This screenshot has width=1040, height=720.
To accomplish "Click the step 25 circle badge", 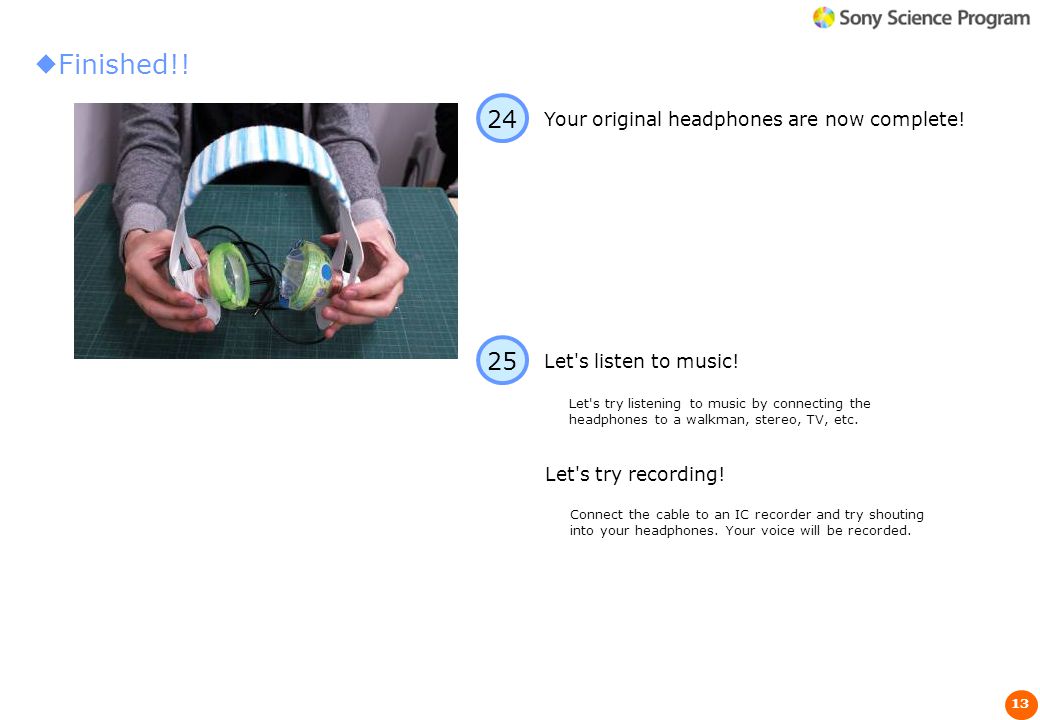I will (502, 360).
